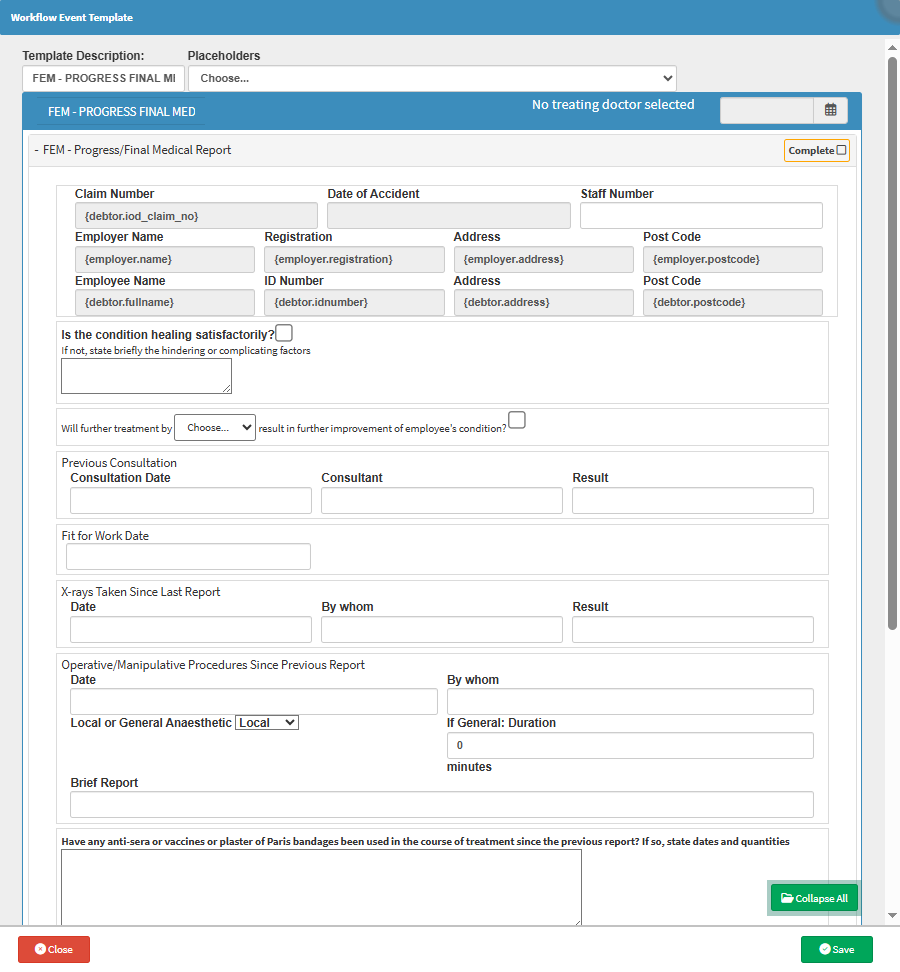This screenshot has width=900, height=972.
Task: Click the Staff Number input field
Action: point(701,215)
